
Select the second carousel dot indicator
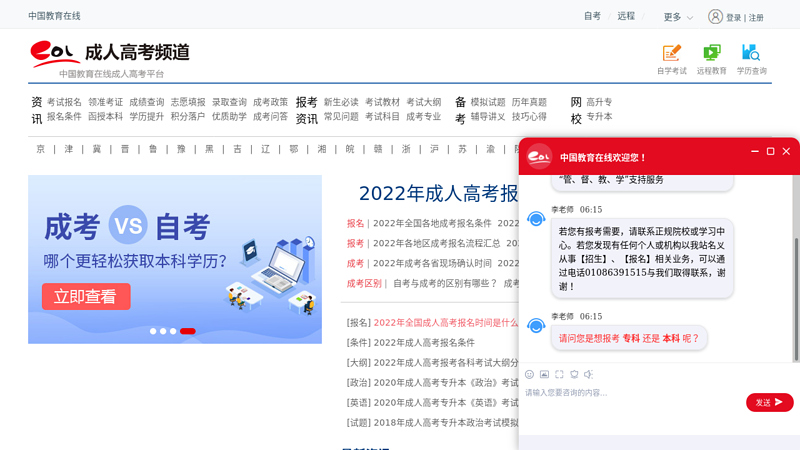point(163,331)
